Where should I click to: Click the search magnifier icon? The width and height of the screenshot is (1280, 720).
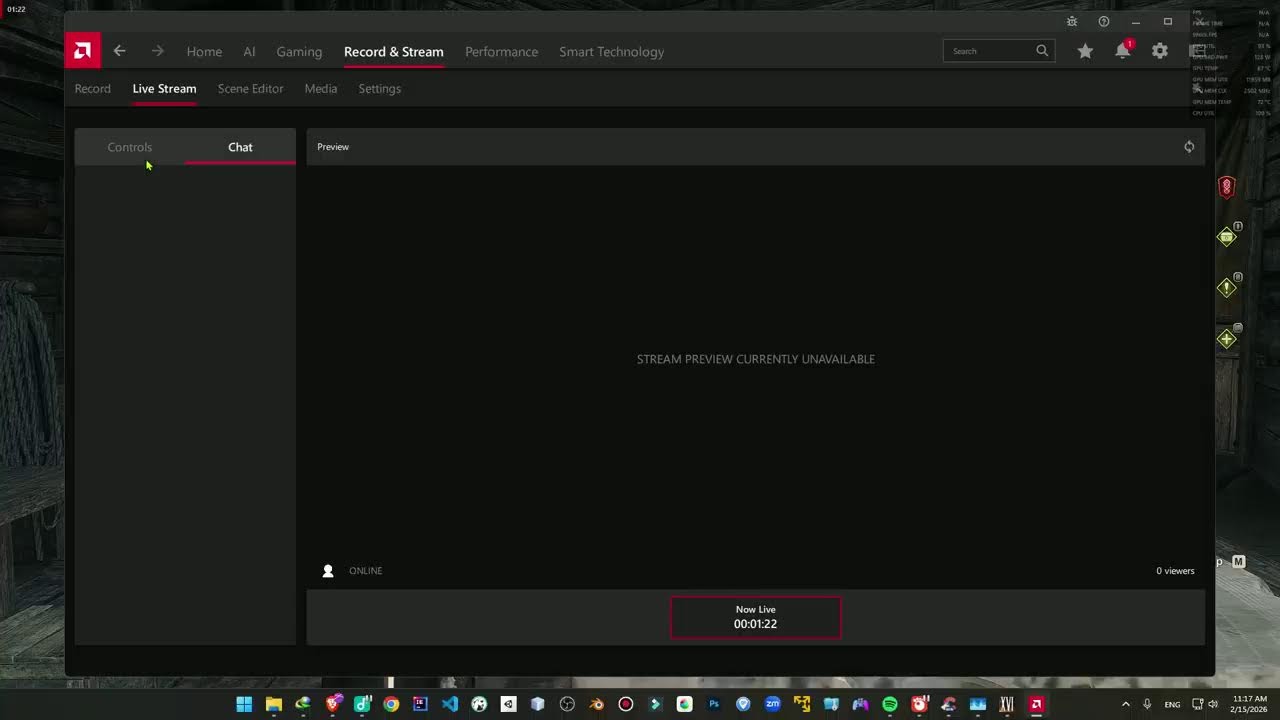click(1042, 51)
